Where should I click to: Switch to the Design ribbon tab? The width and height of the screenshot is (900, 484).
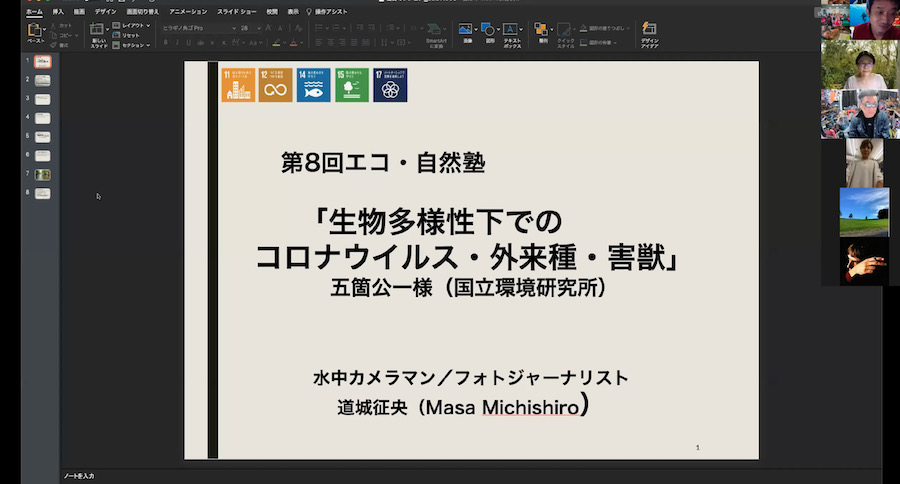(x=106, y=11)
